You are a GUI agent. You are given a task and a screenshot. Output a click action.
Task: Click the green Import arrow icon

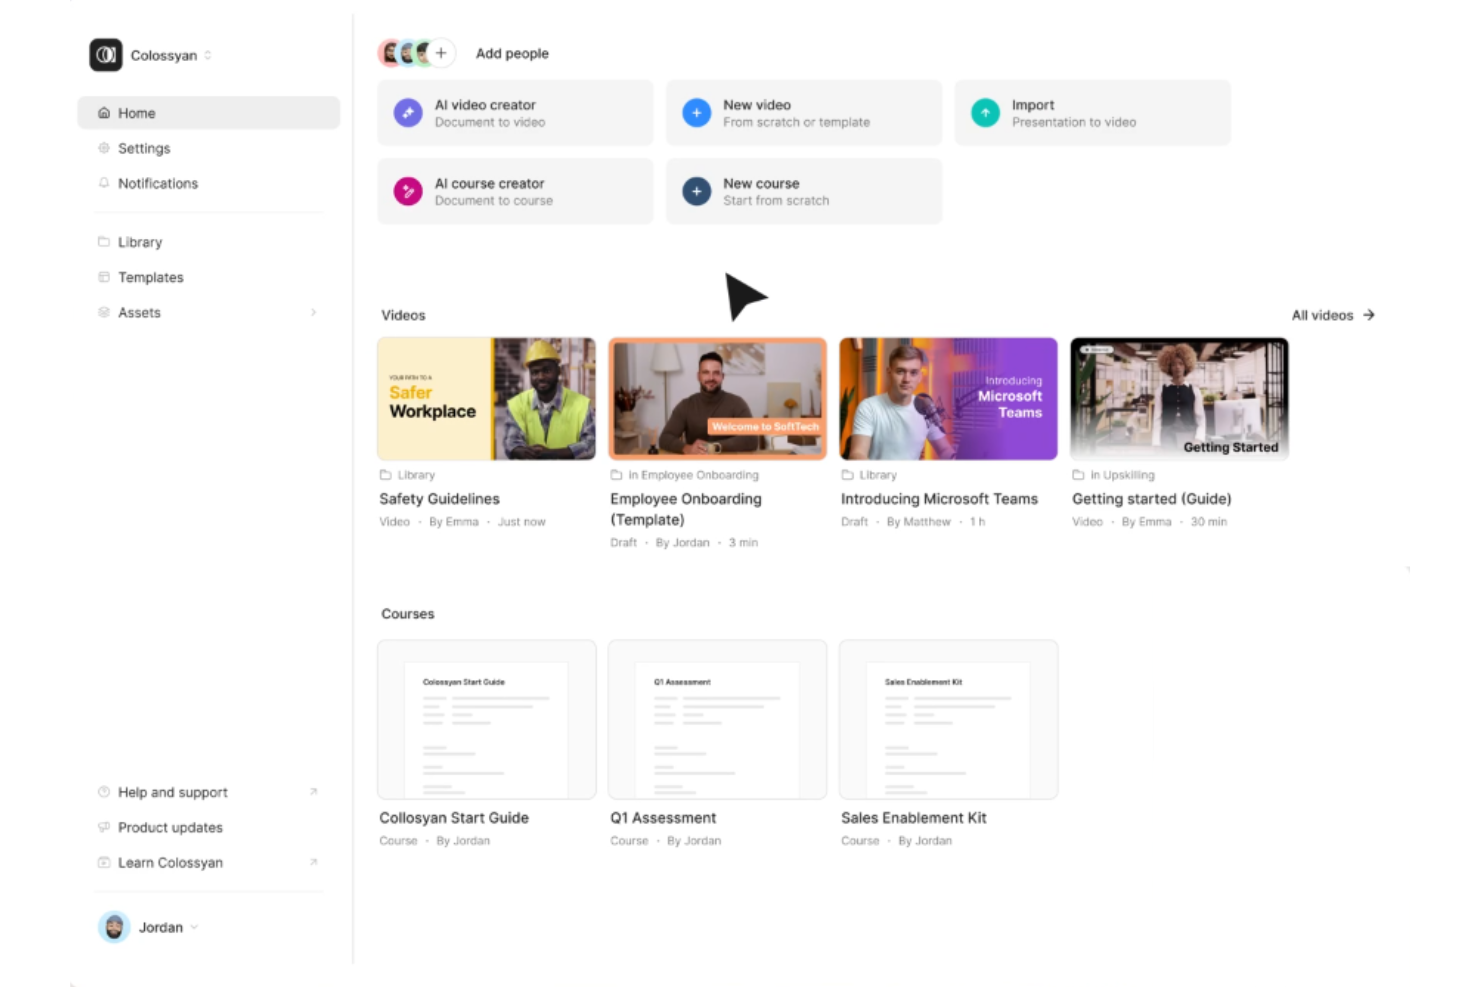click(x=985, y=113)
